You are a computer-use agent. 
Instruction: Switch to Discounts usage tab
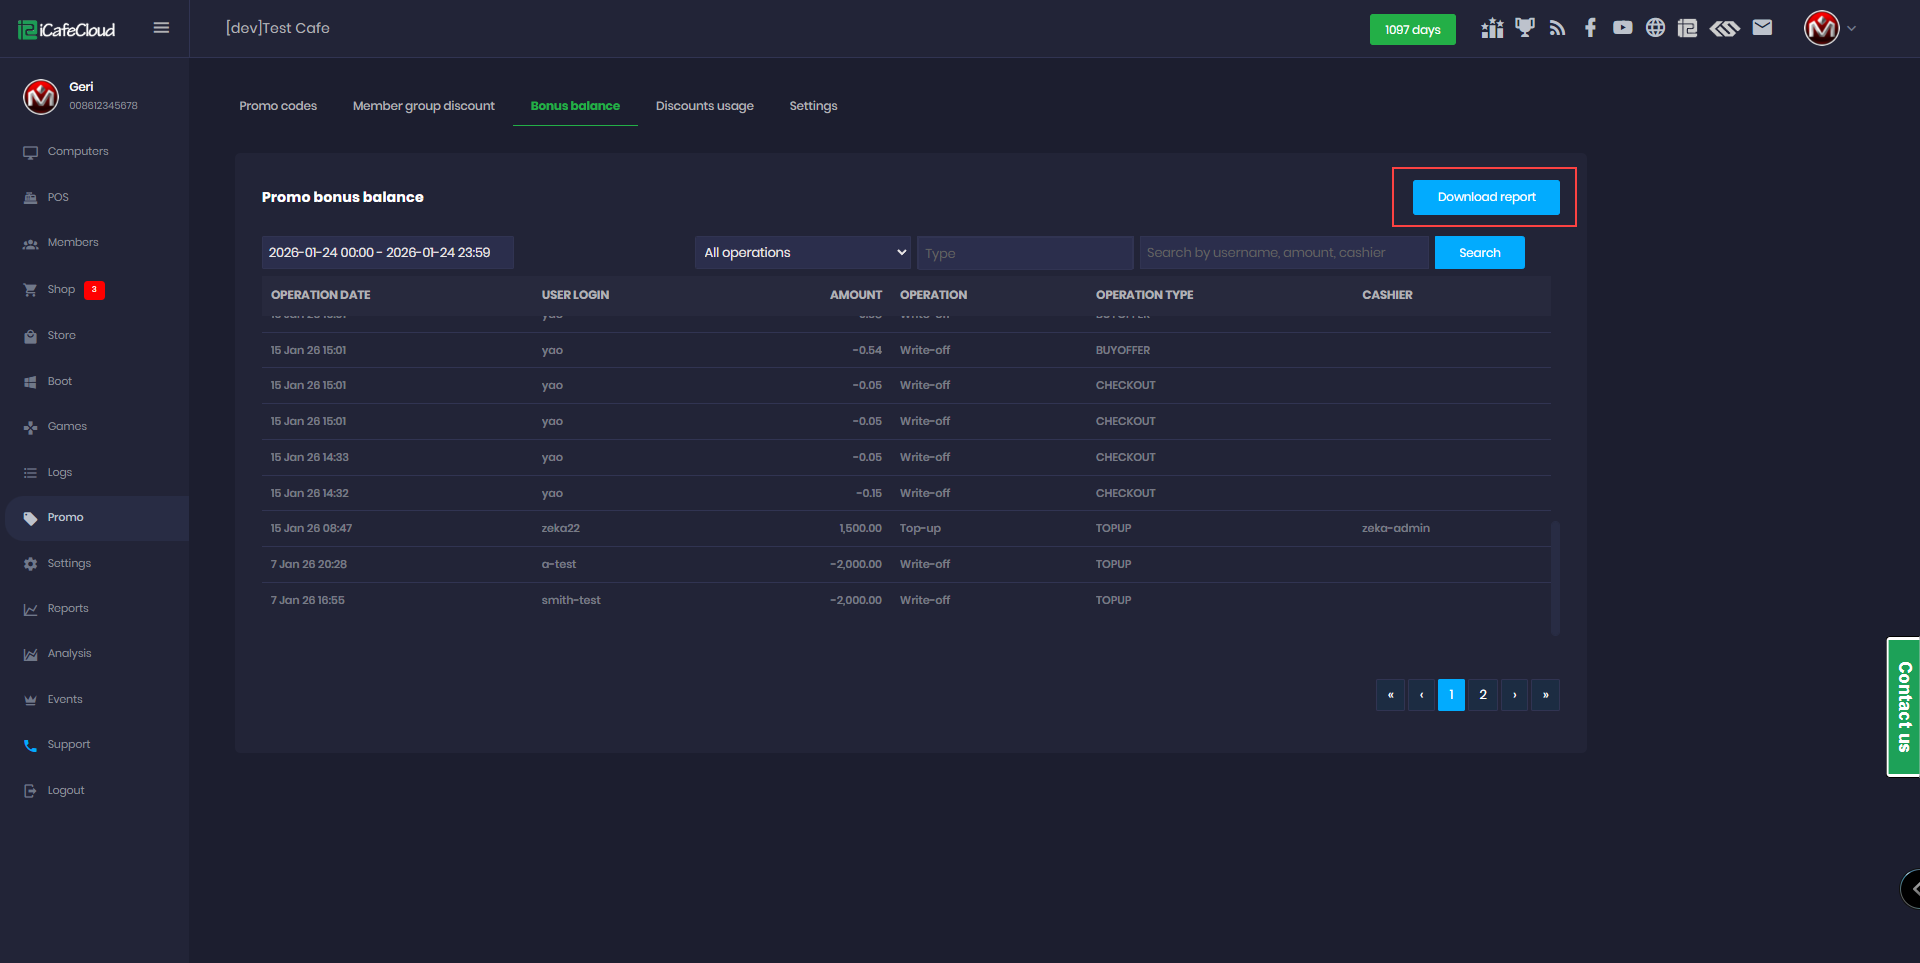pyautogui.click(x=704, y=106)
